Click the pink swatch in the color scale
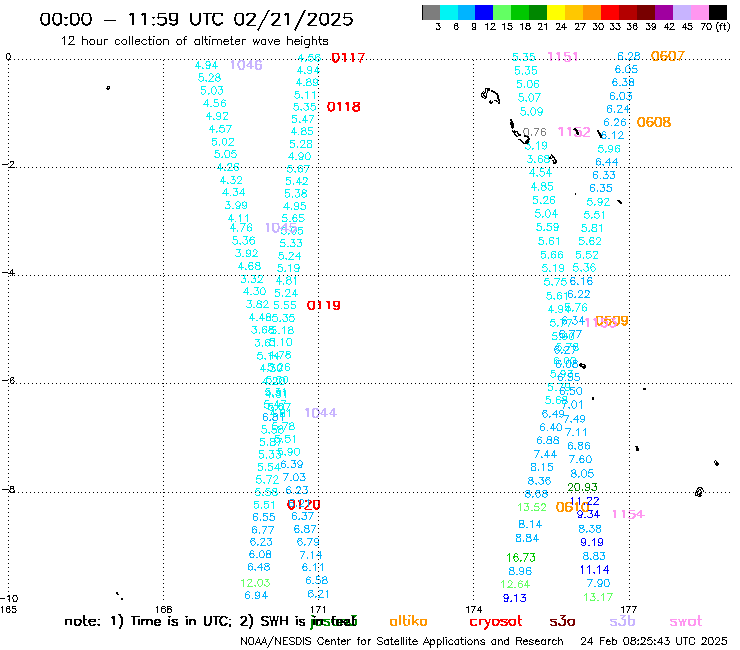 tap(700, 12)
